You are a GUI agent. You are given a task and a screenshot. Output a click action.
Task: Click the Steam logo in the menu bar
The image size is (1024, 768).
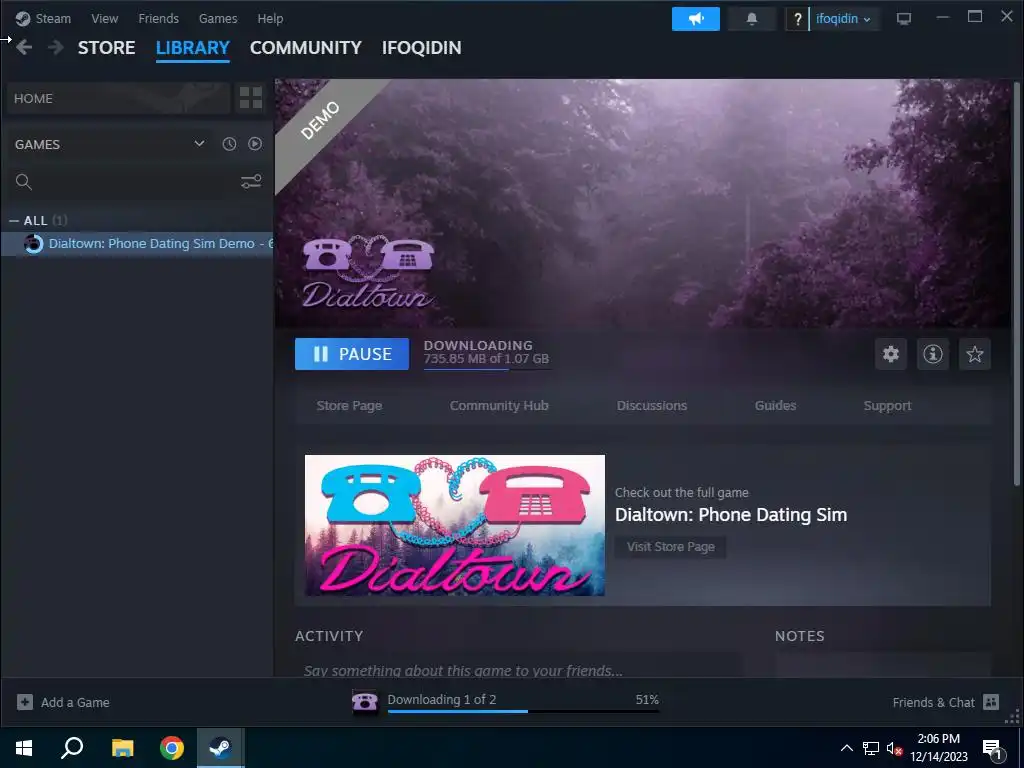click(x=23, y=18)
